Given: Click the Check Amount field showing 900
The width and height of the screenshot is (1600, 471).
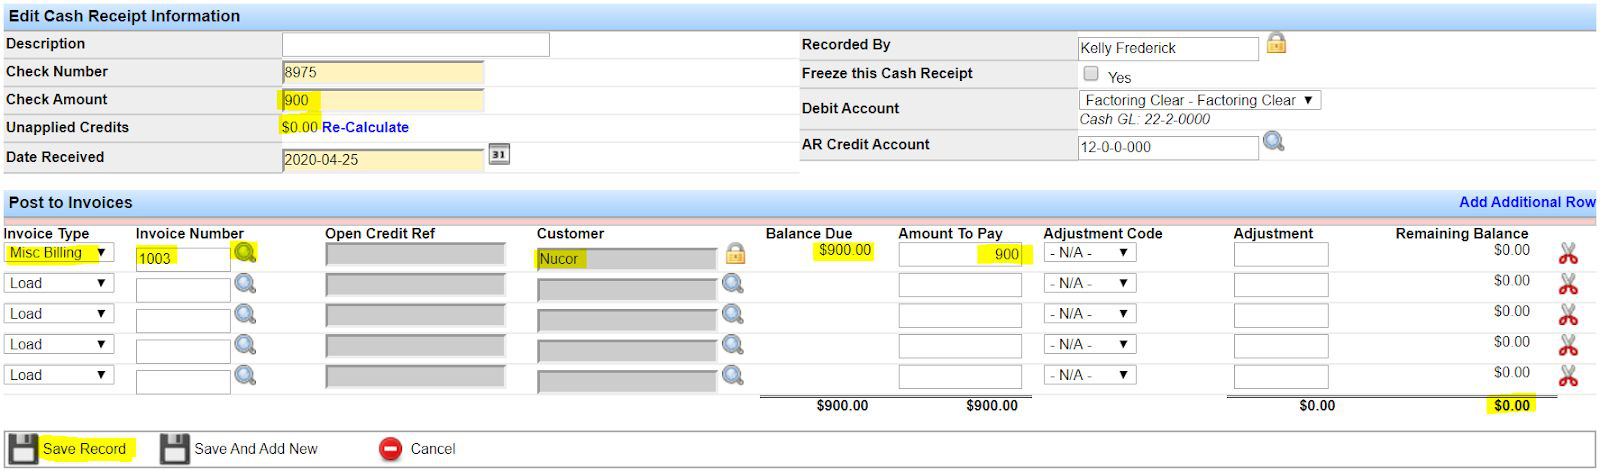Looking at the screenshot, I should point(383,100).
